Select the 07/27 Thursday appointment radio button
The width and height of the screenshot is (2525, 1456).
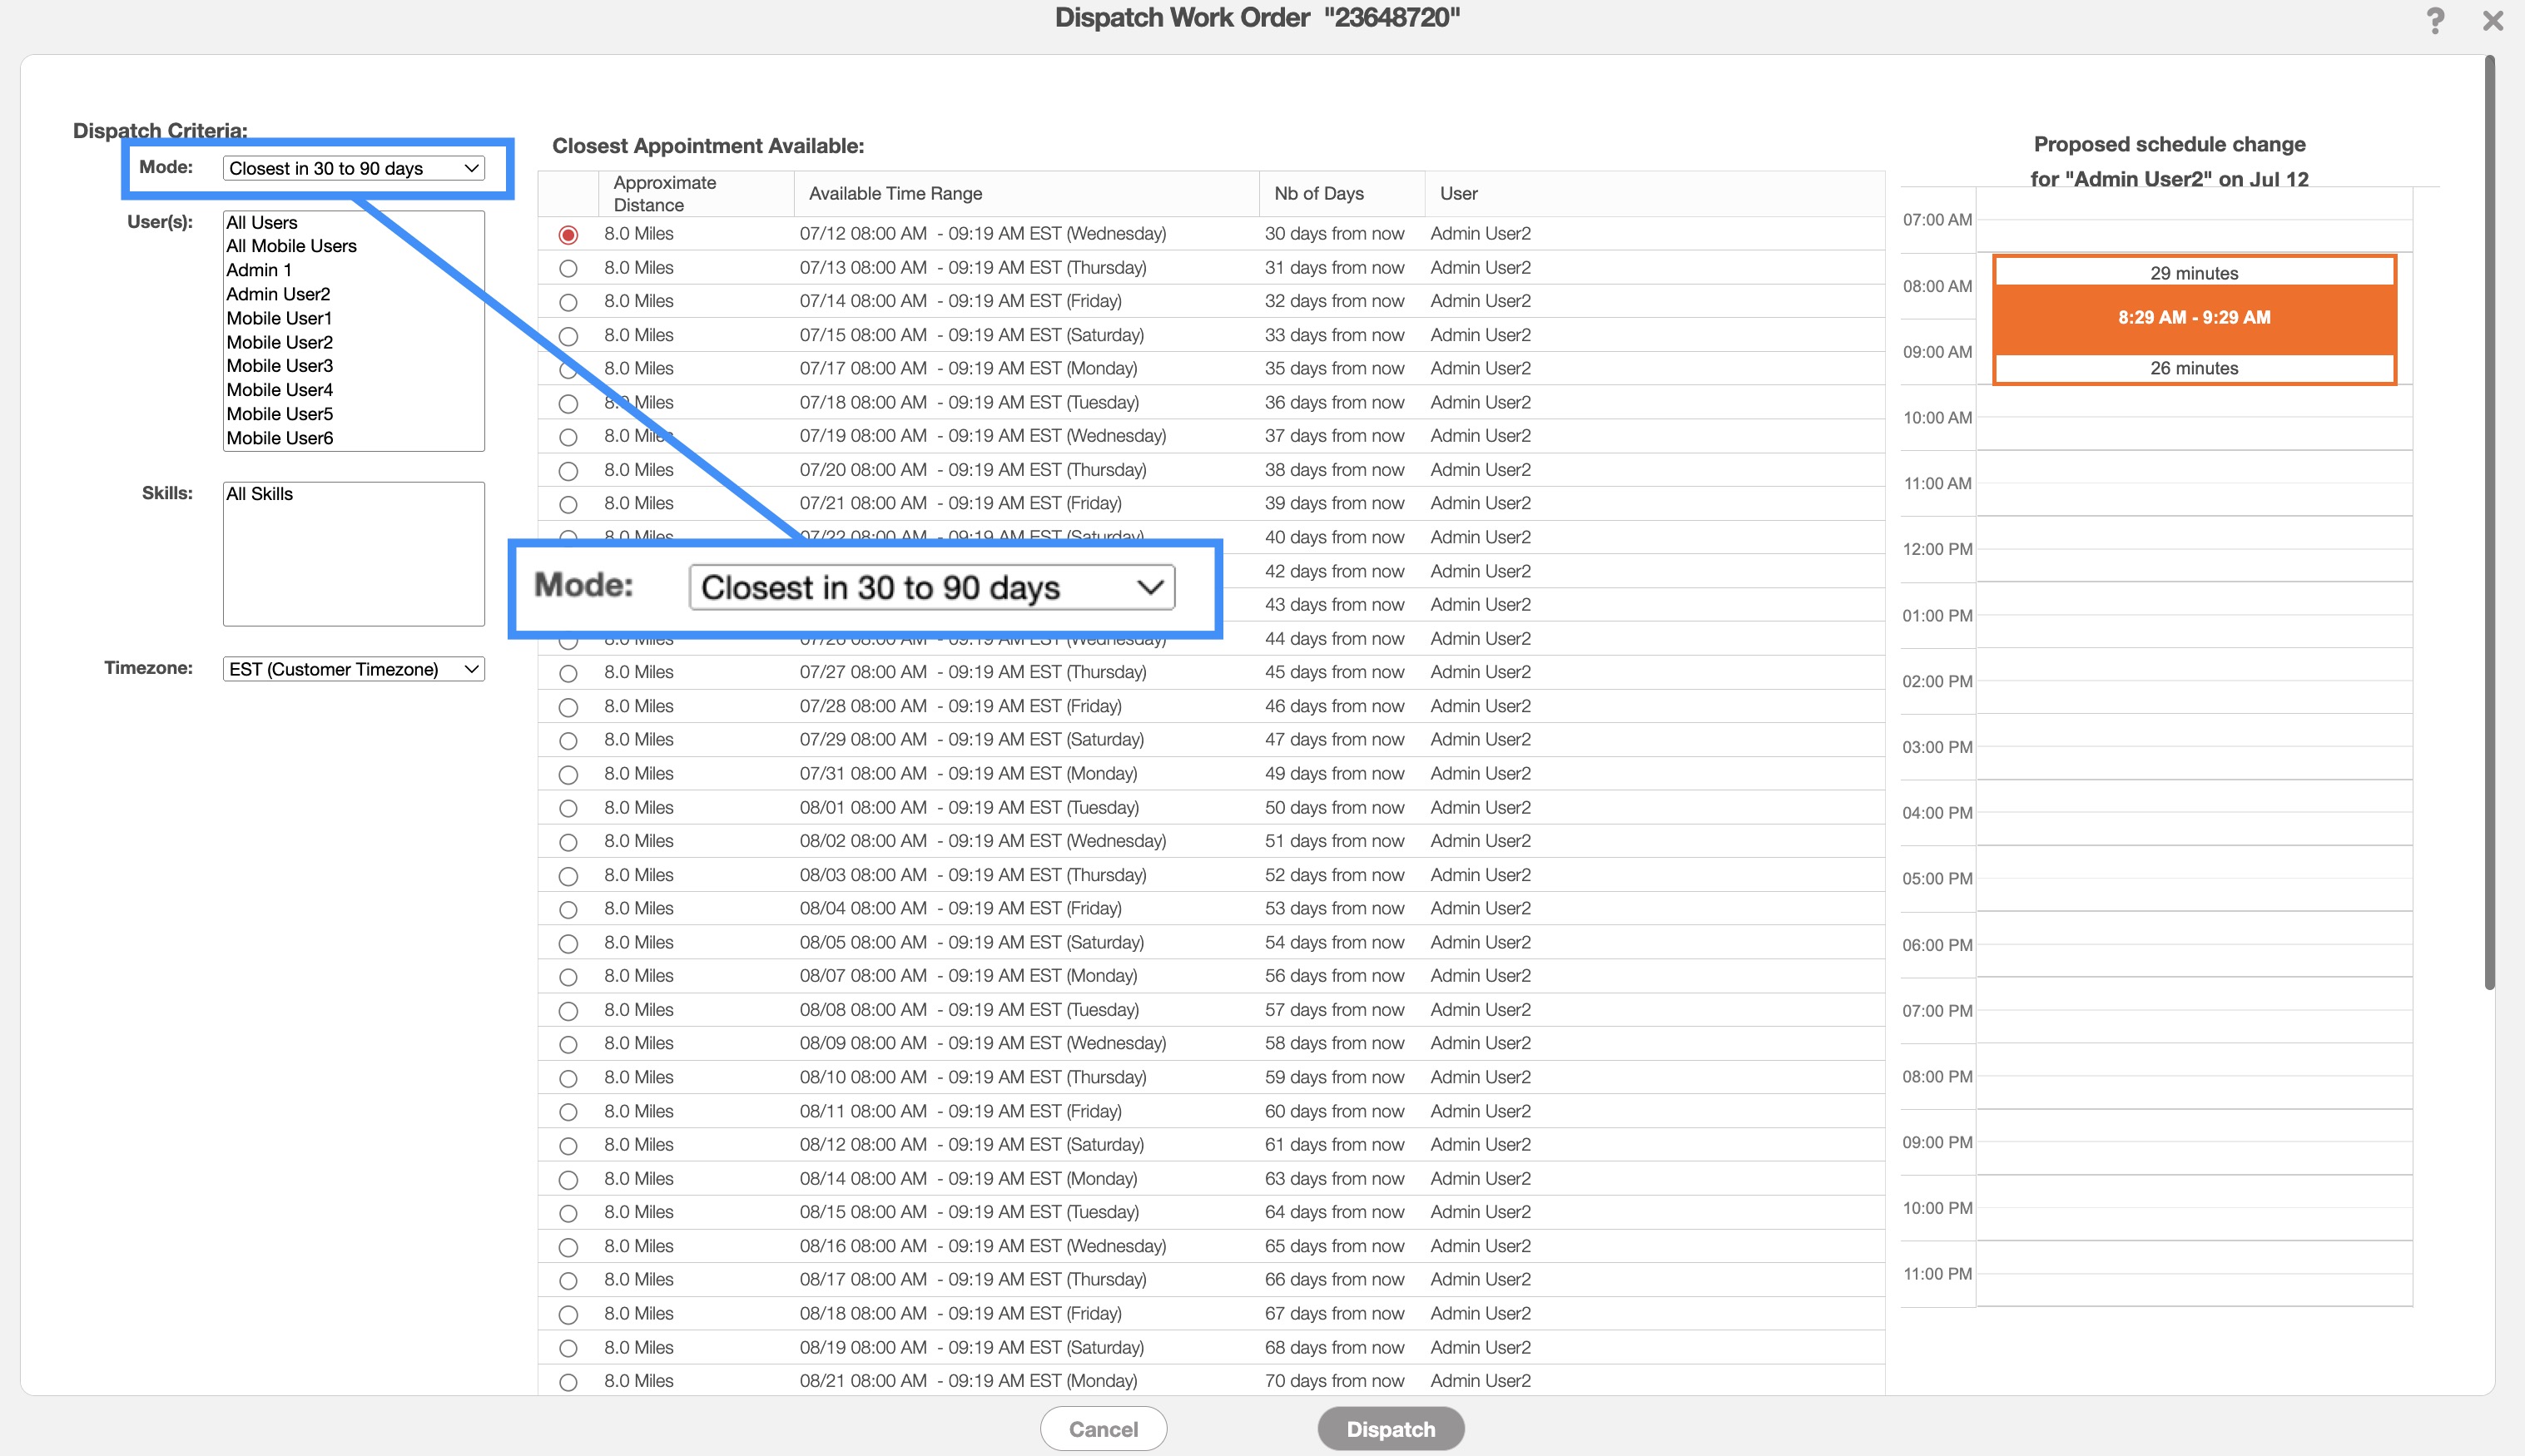click(568, 673)
